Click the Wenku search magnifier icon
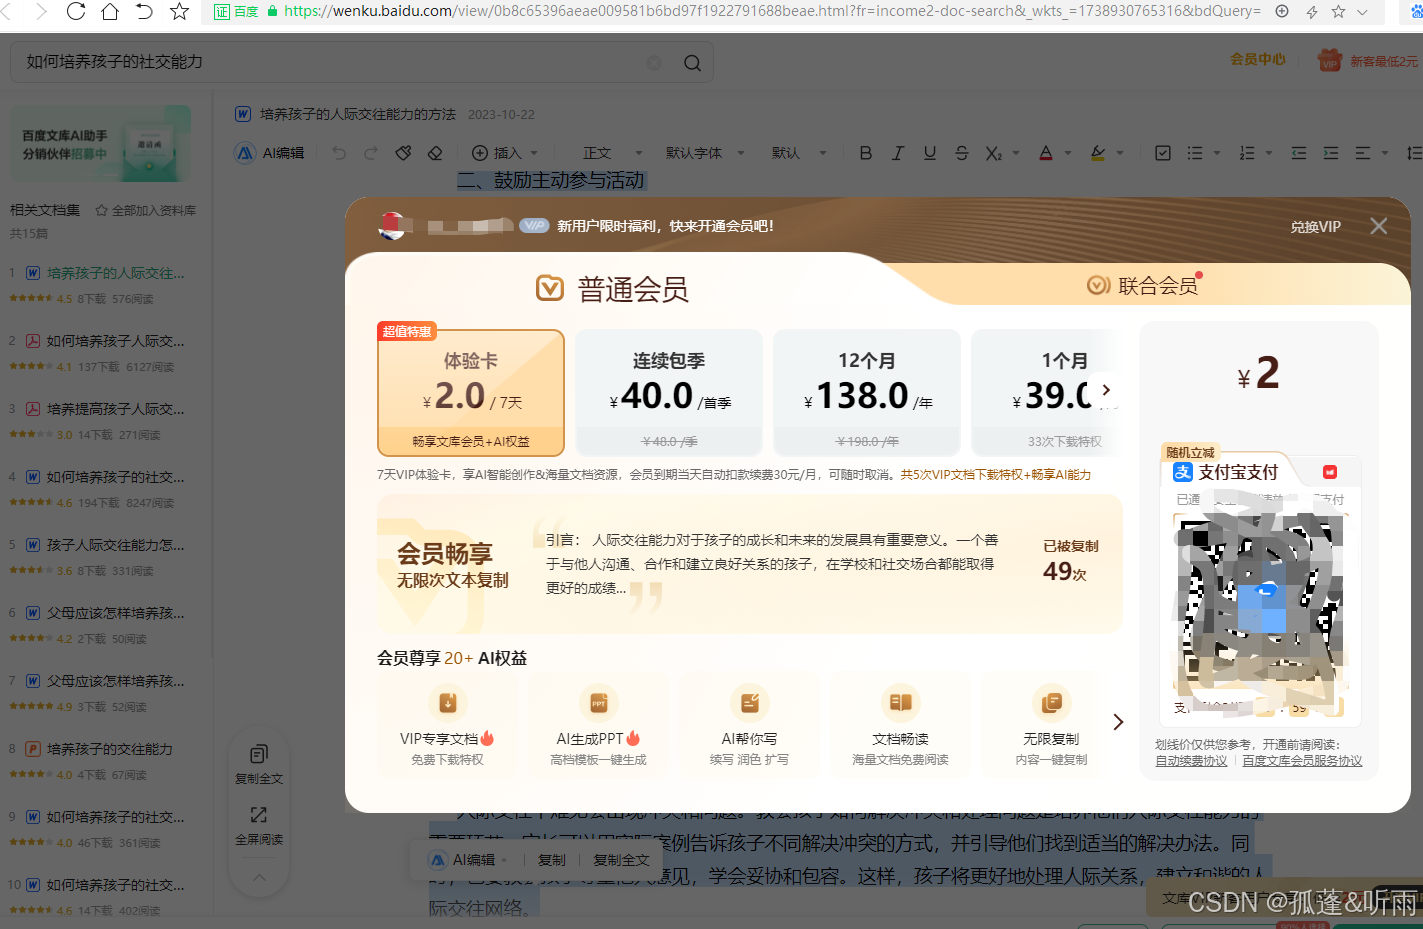This screenshot has width=1423, height=929. (x=692, y=63)
